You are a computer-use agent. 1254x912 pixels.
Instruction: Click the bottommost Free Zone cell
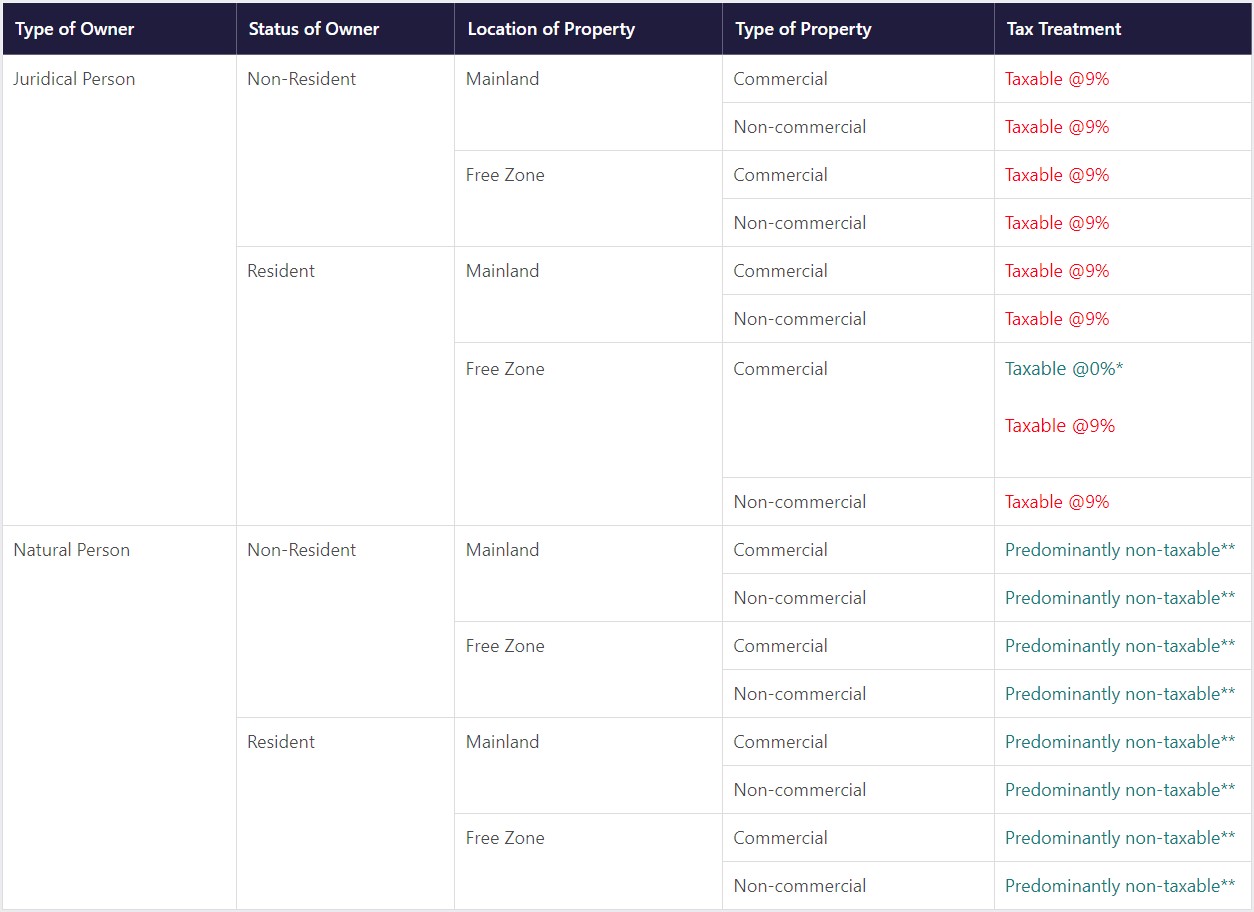click(x=505, y=838)
